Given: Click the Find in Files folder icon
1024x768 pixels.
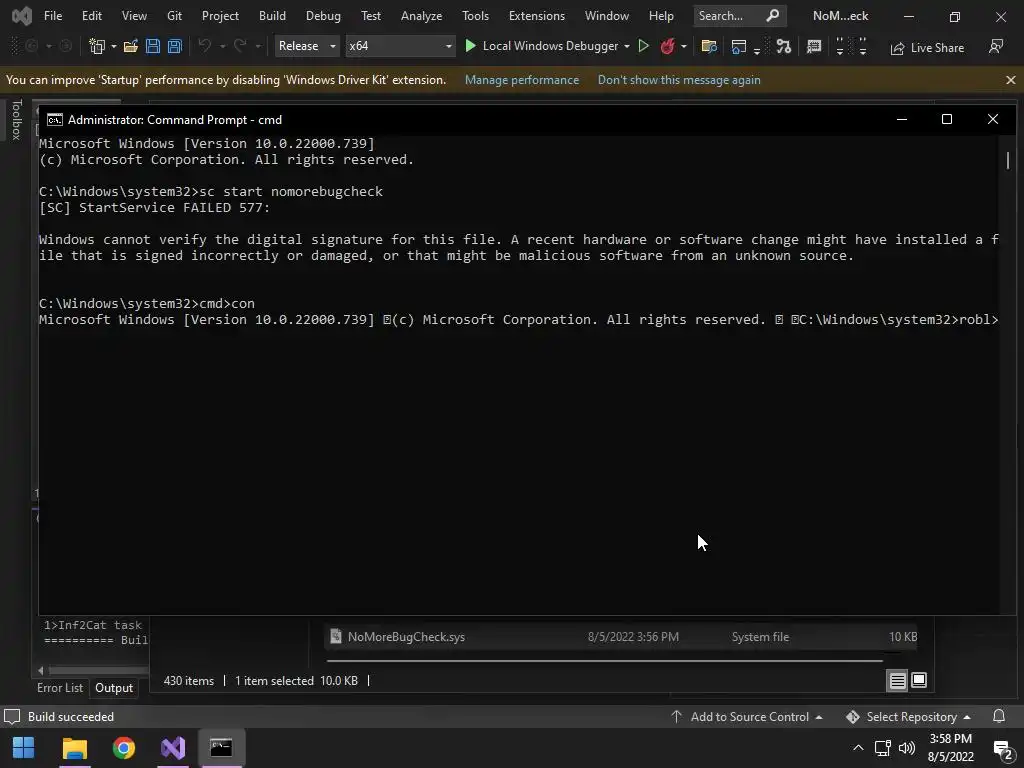Looking at the screenshot, I should coord(709,46).
